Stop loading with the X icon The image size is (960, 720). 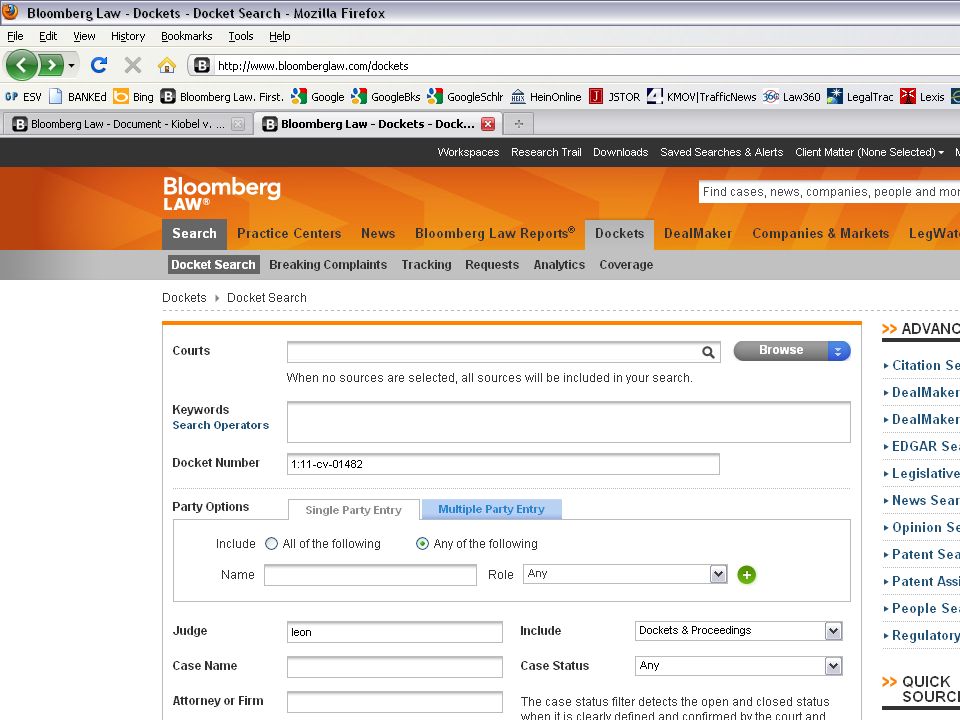point(132,65)
